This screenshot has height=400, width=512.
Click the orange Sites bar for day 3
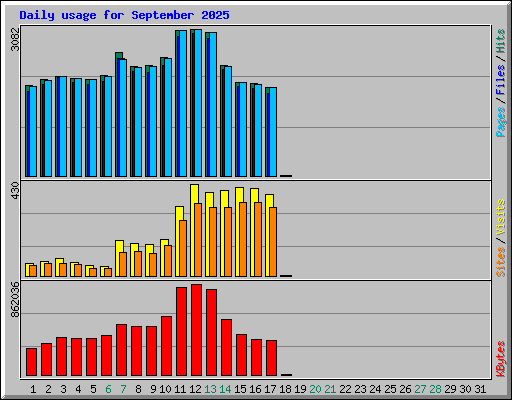coord(63,270)
